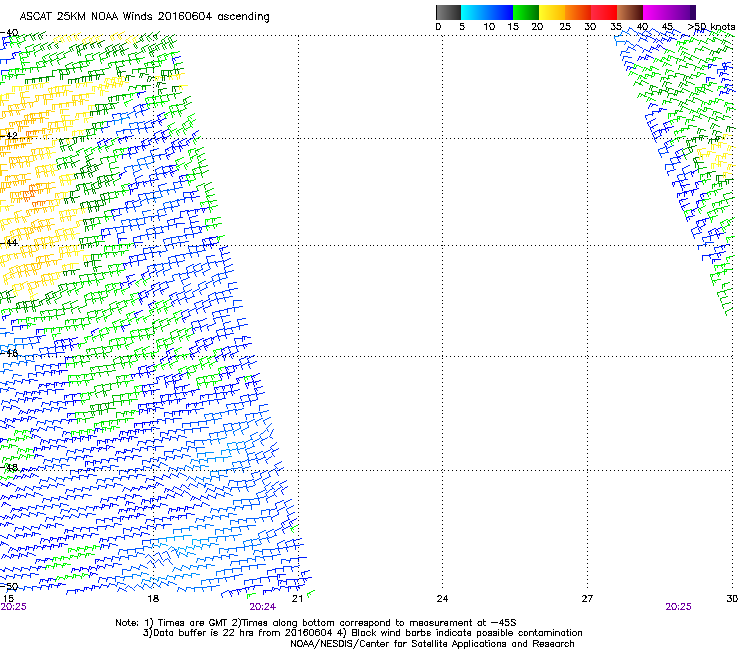Click the '21' longitude axis label

[x=297, y=599]
